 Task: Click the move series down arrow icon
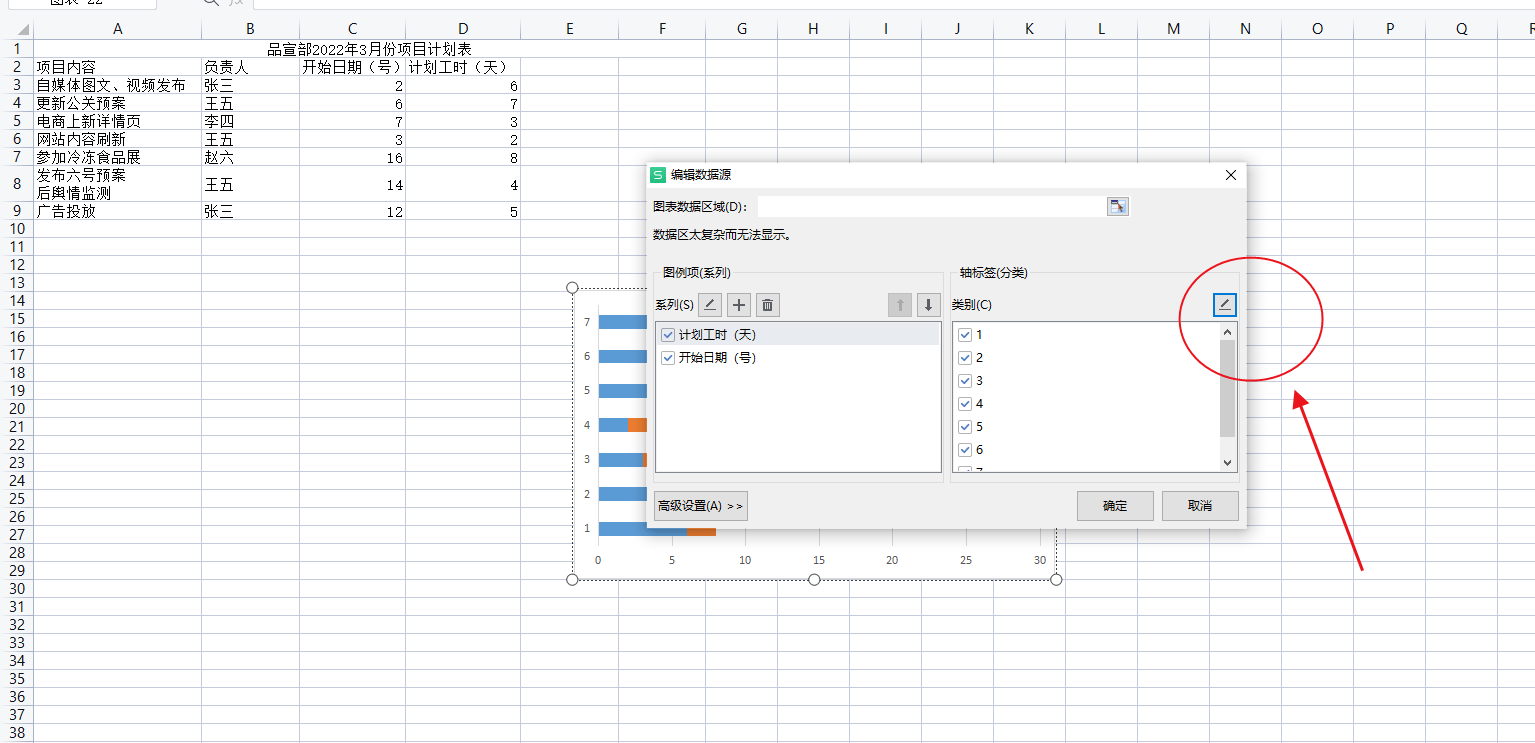point(928,304)
